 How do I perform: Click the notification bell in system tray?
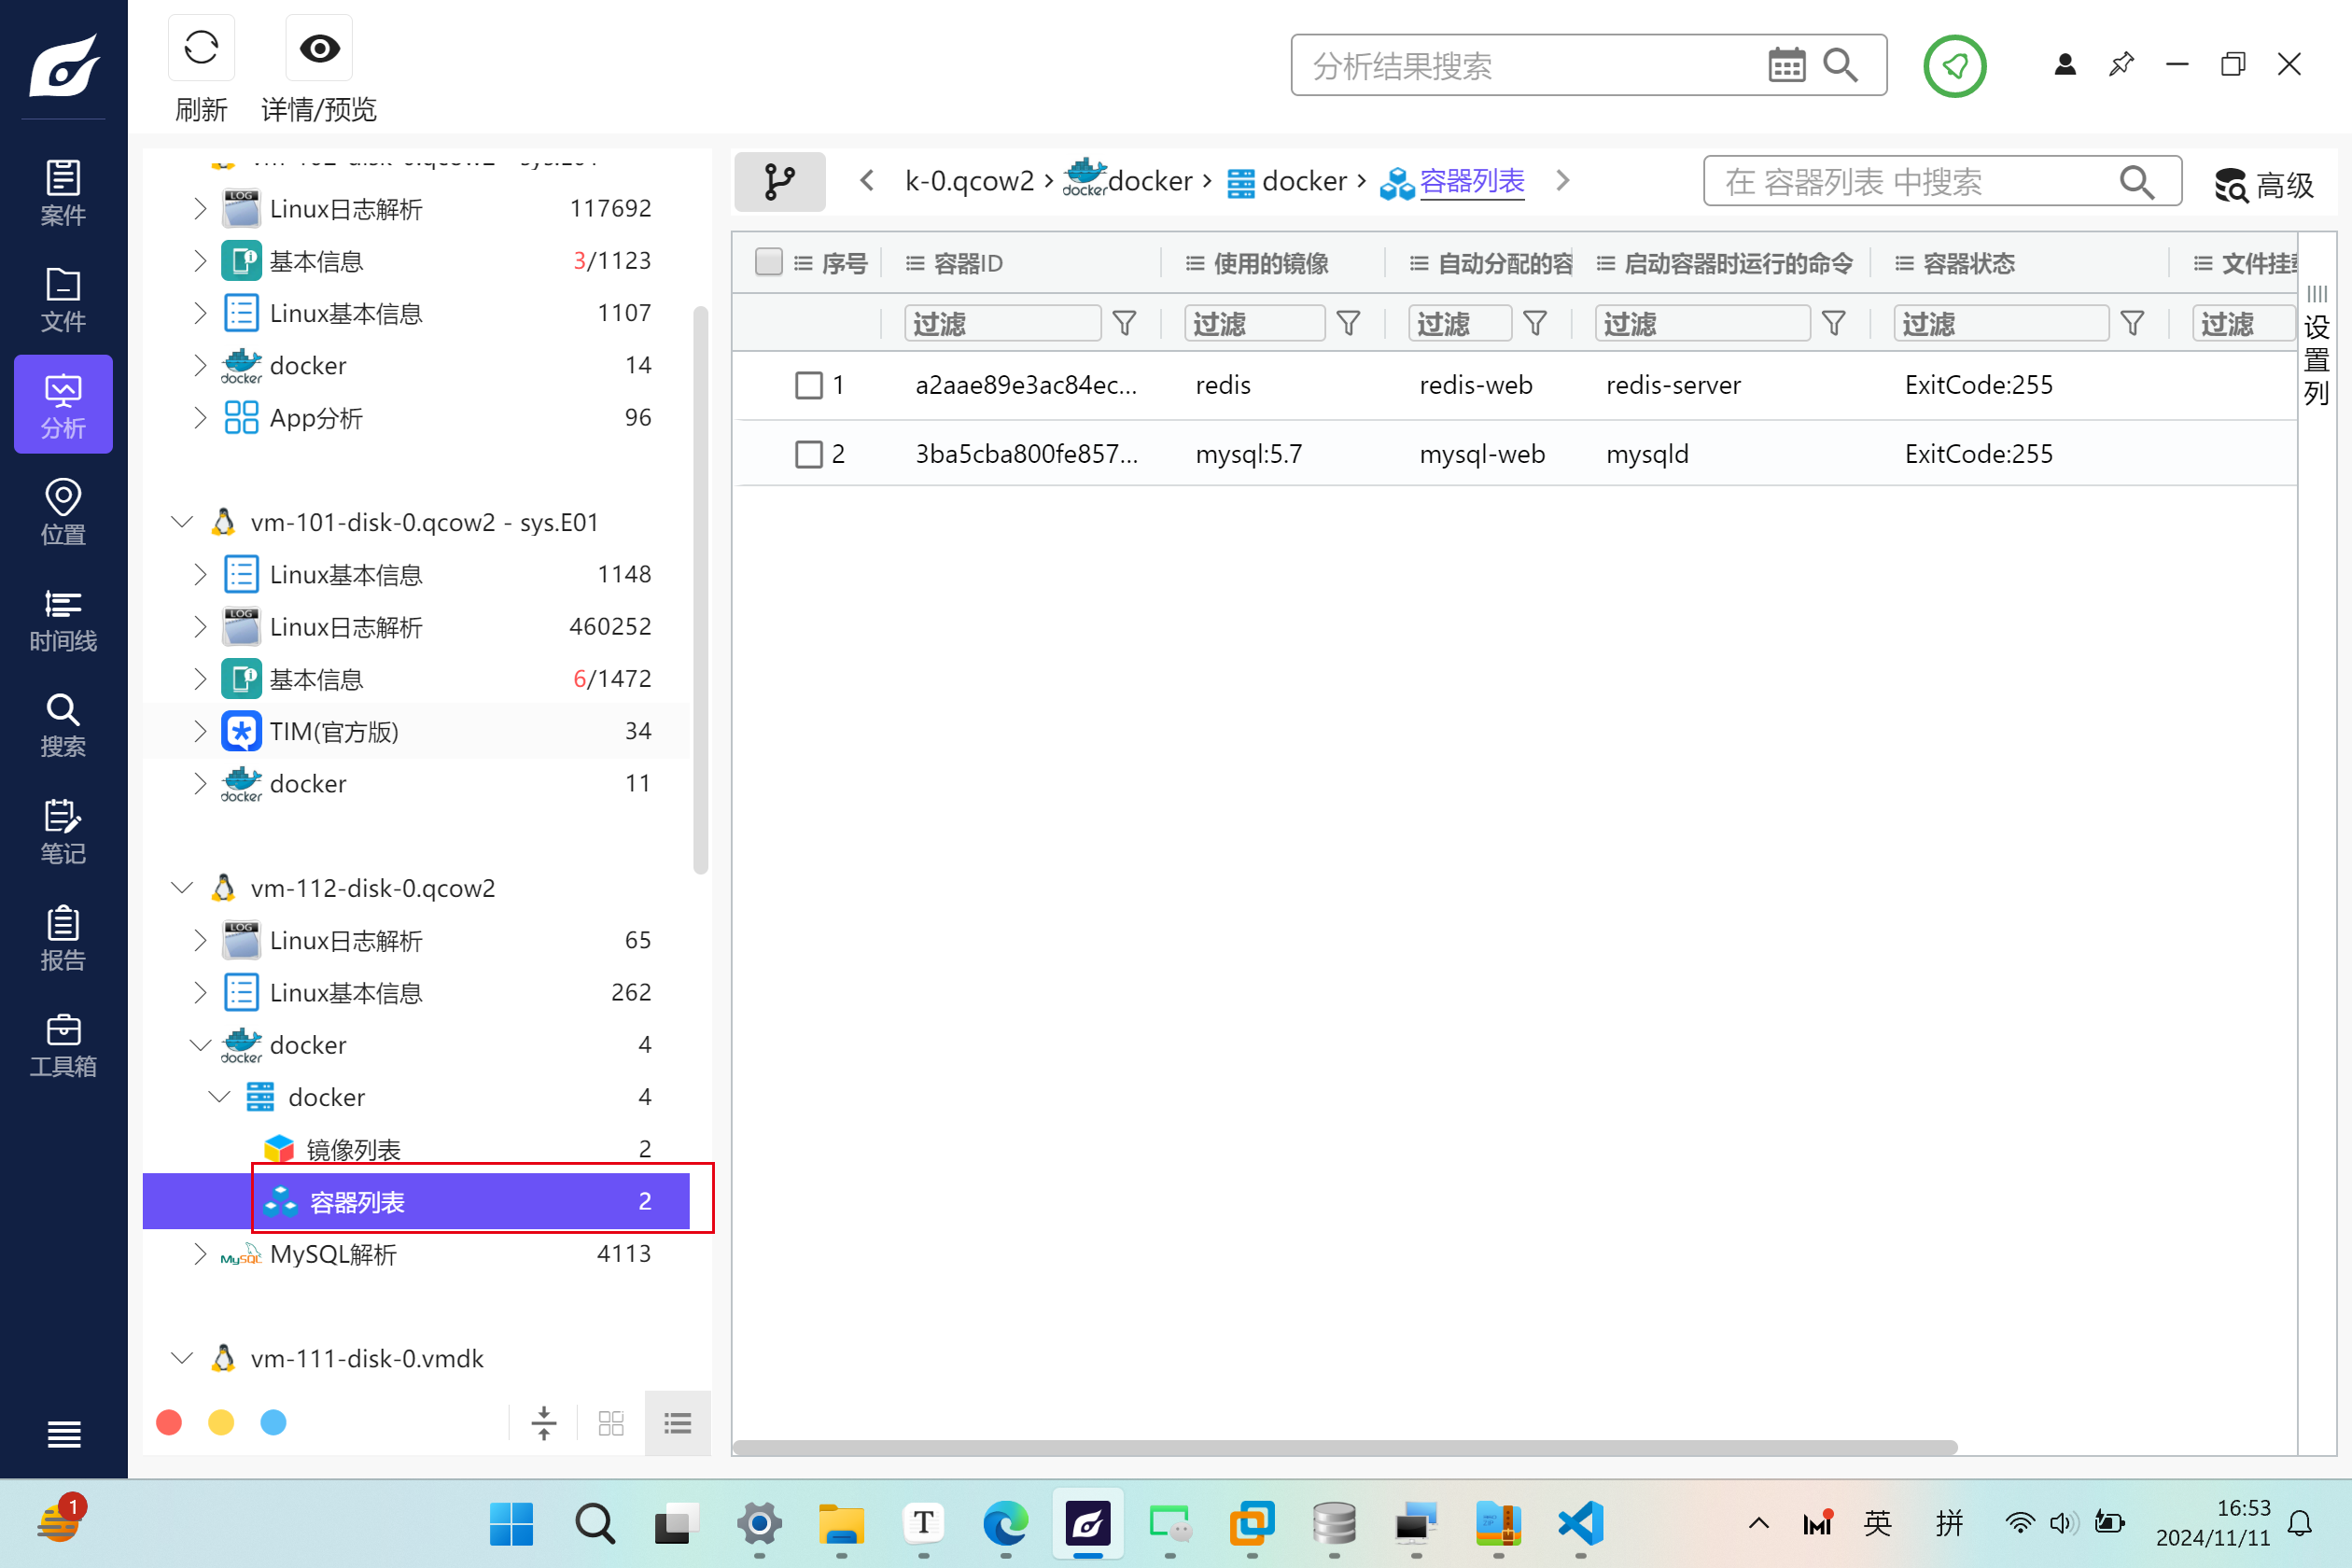coord(2300,1523)
